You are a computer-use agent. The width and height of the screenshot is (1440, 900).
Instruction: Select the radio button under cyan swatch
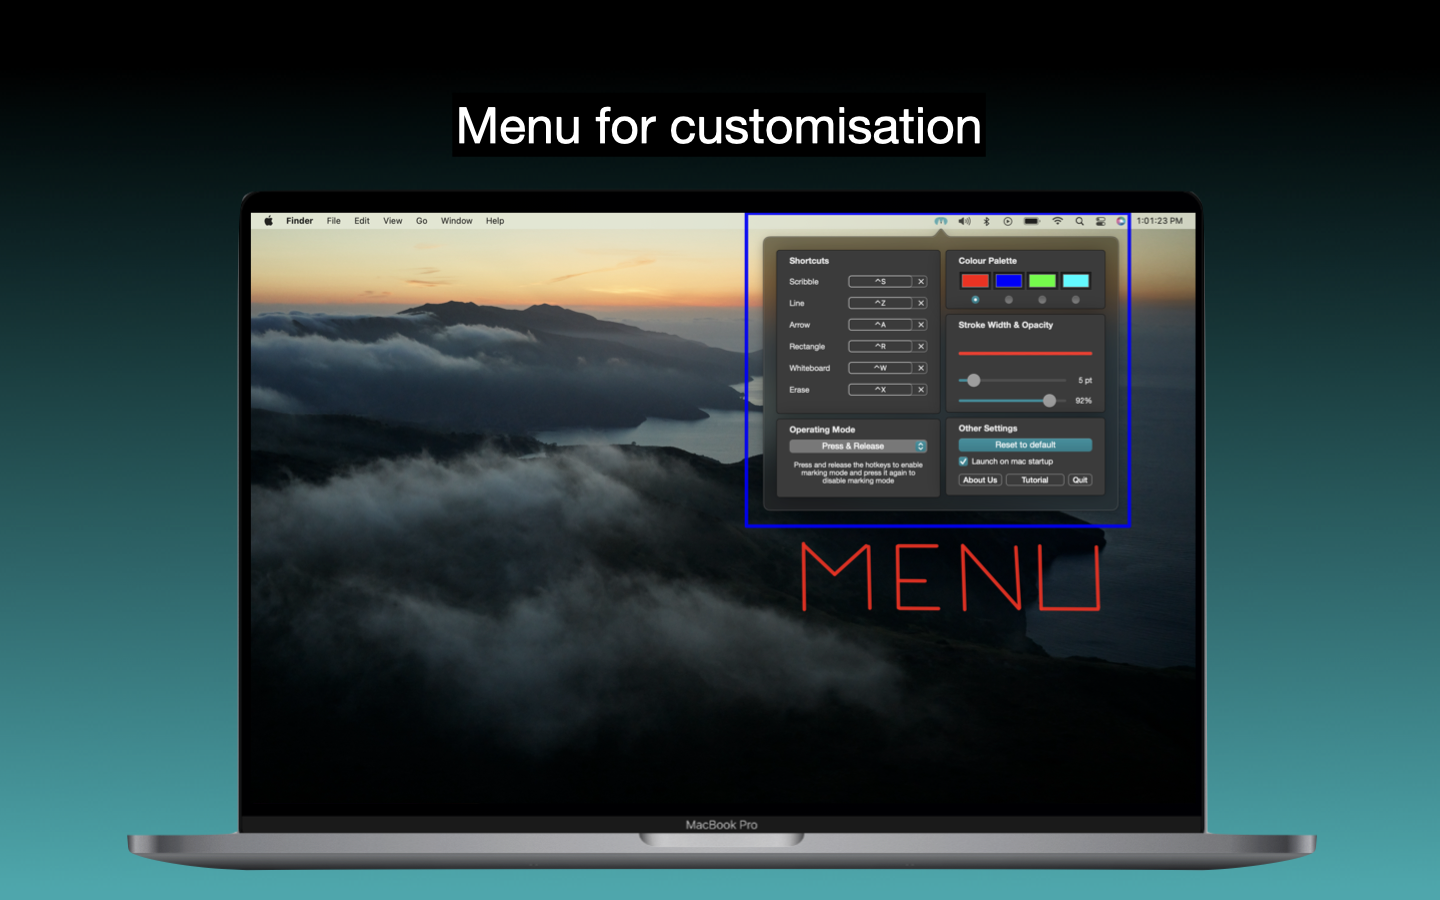pyautogui.click(x=1076, y=300)
